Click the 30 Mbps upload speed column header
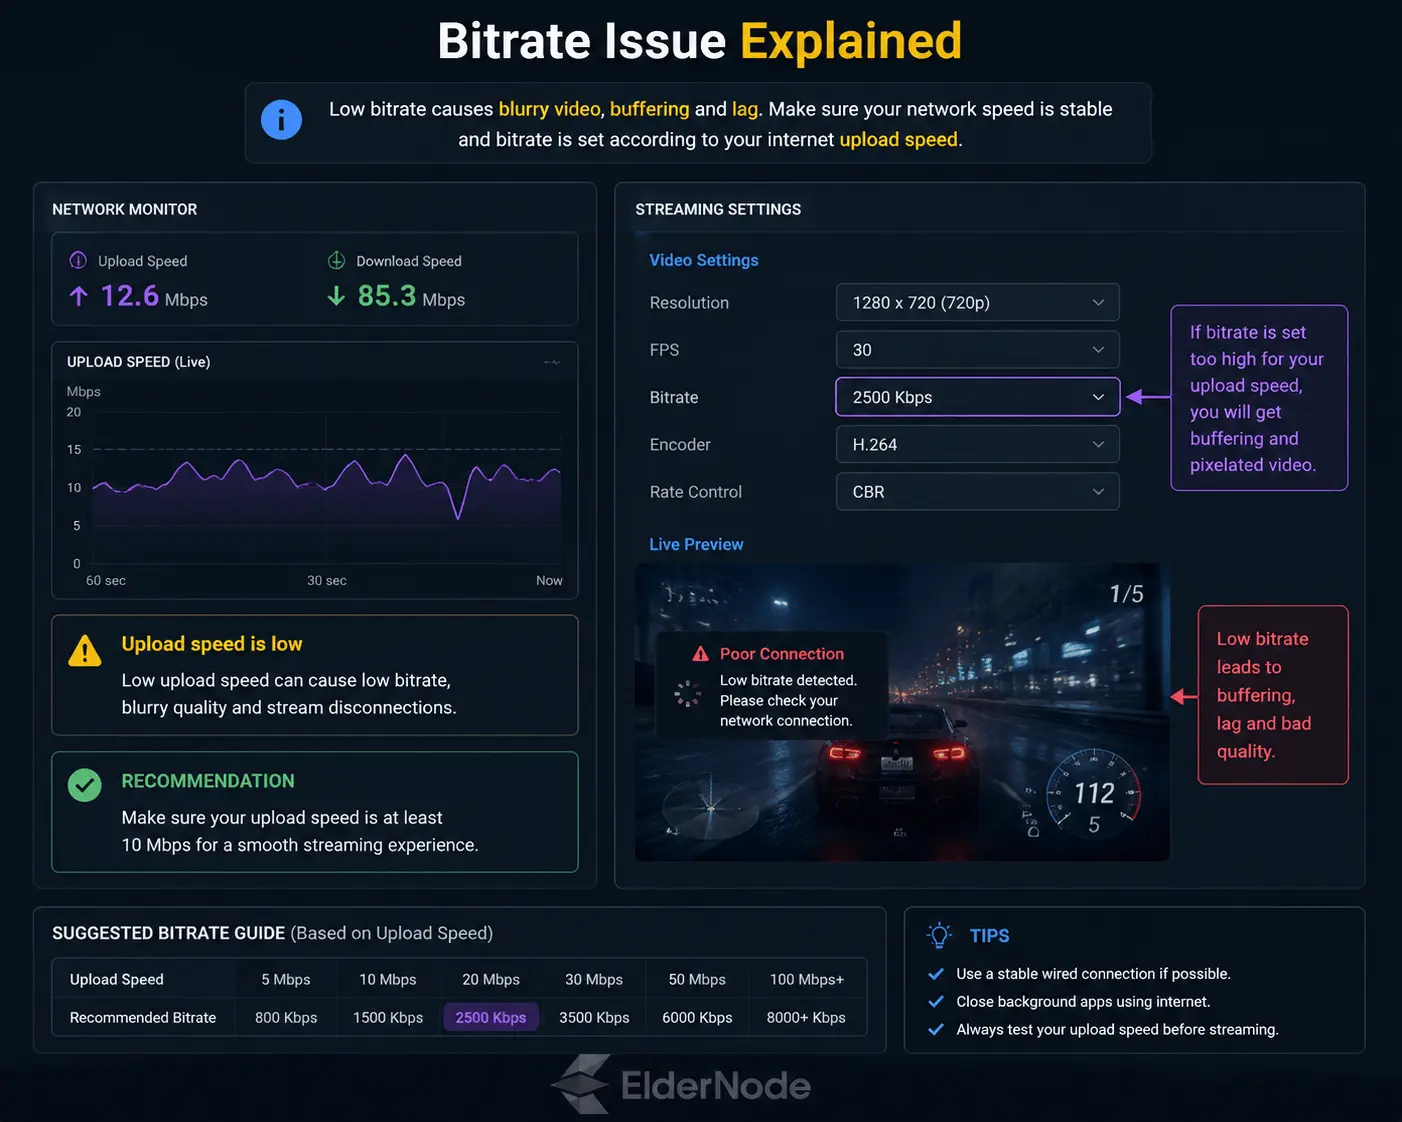Image resolution: width=1402 pixels, height=1122 pixels. click(x=594, y=980)
